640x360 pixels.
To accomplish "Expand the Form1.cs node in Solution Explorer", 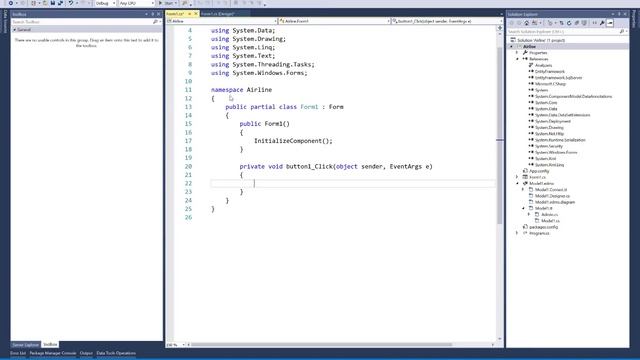I will click(x=517, y=177).
